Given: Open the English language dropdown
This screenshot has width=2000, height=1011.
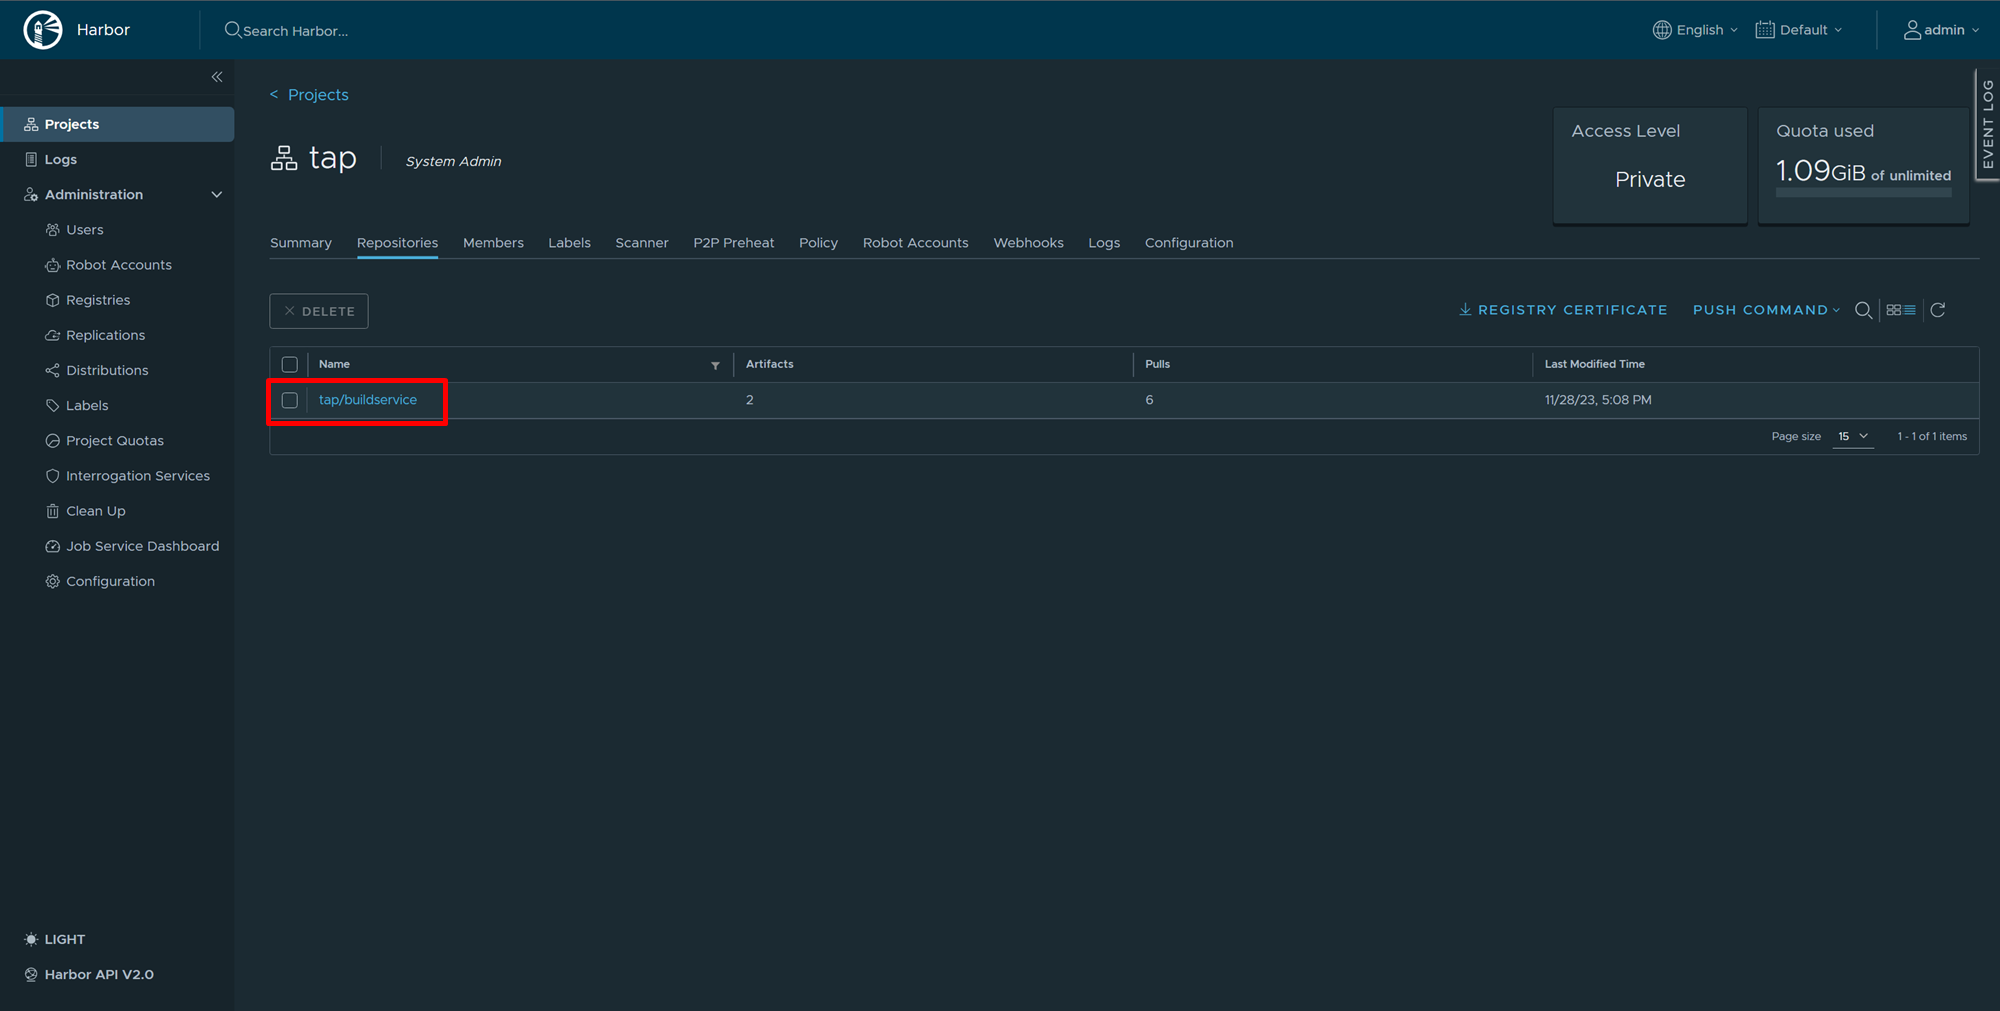Looking at the screenshot, I should tap(1696, 30).
